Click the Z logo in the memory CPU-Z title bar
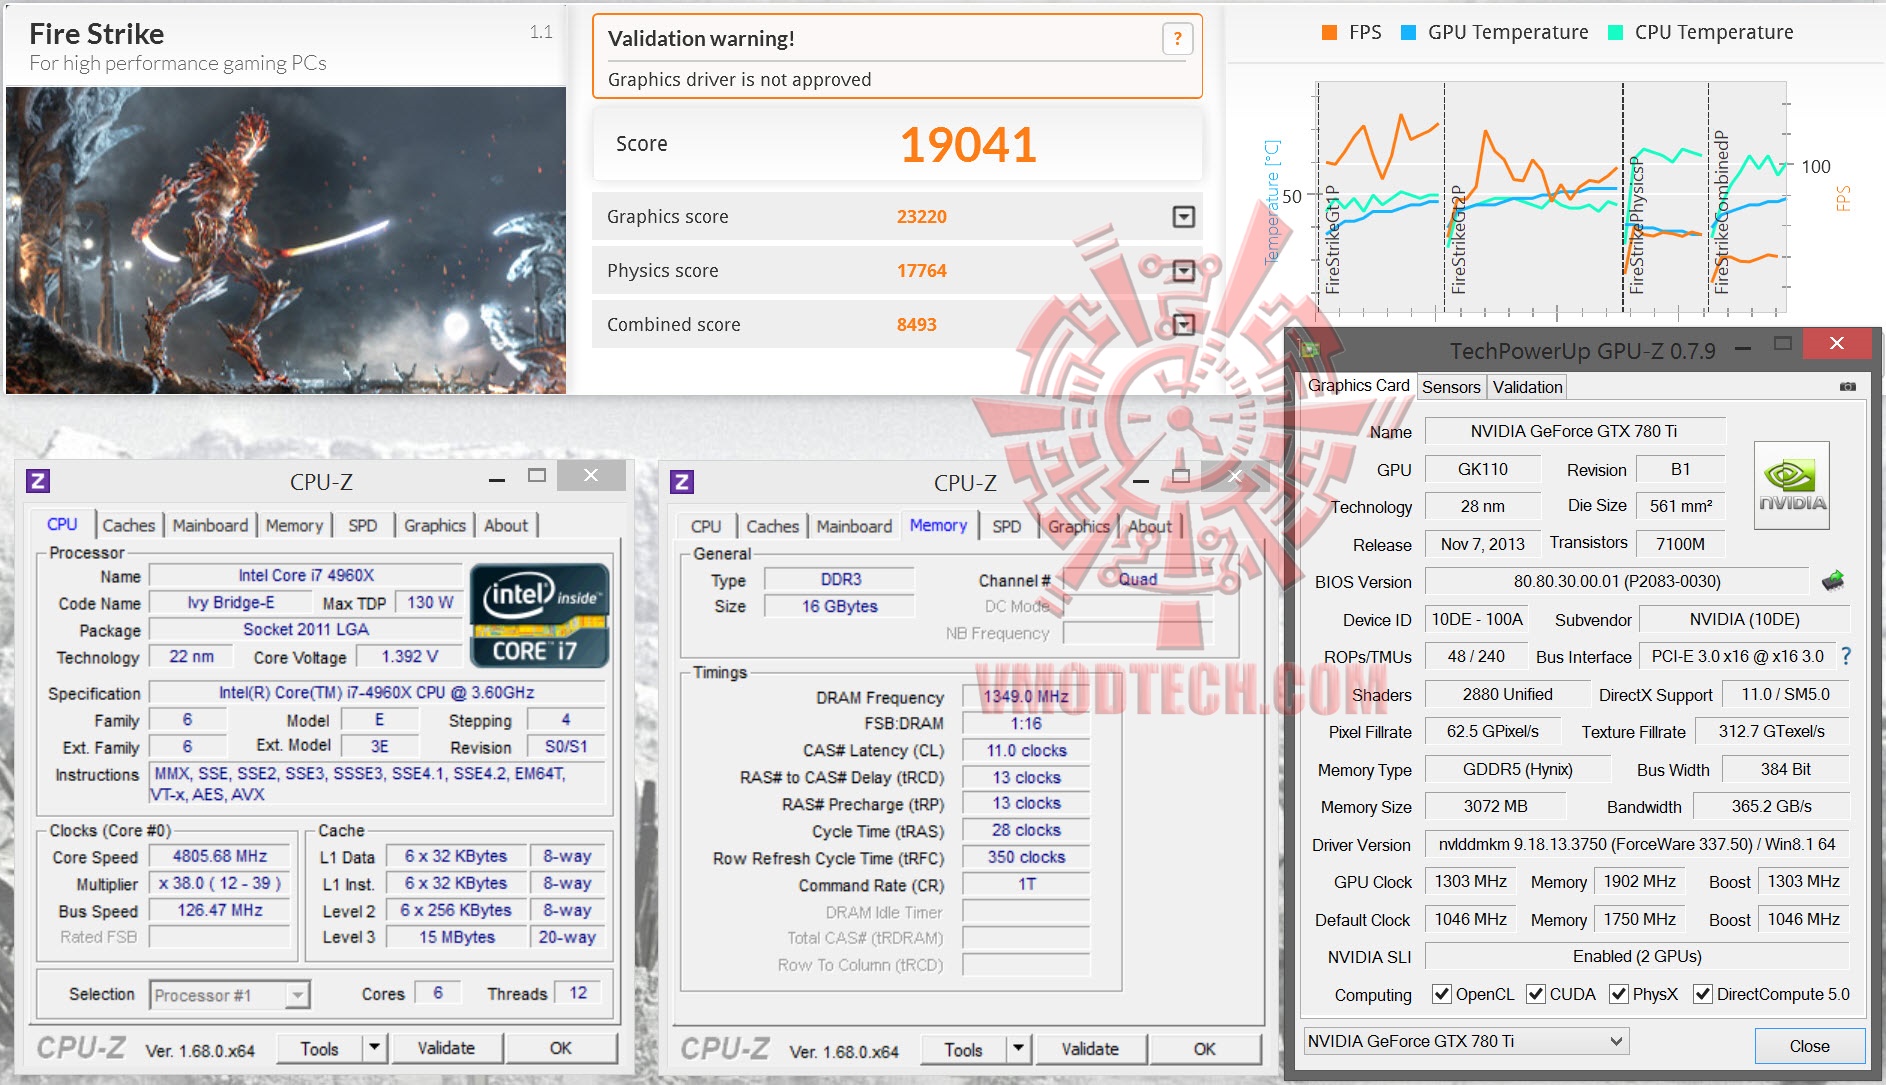This screenshot has width=1886, height=1085. (682, 482)
